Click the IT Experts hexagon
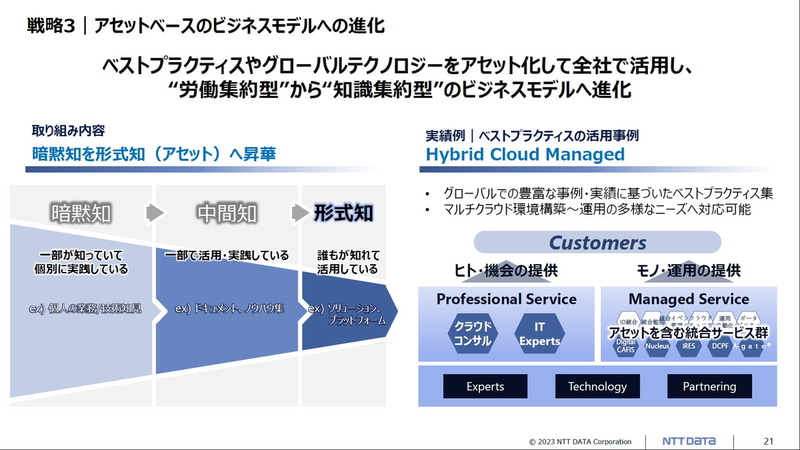The width and height of the screenshot is (800, 450). (539, 333)
